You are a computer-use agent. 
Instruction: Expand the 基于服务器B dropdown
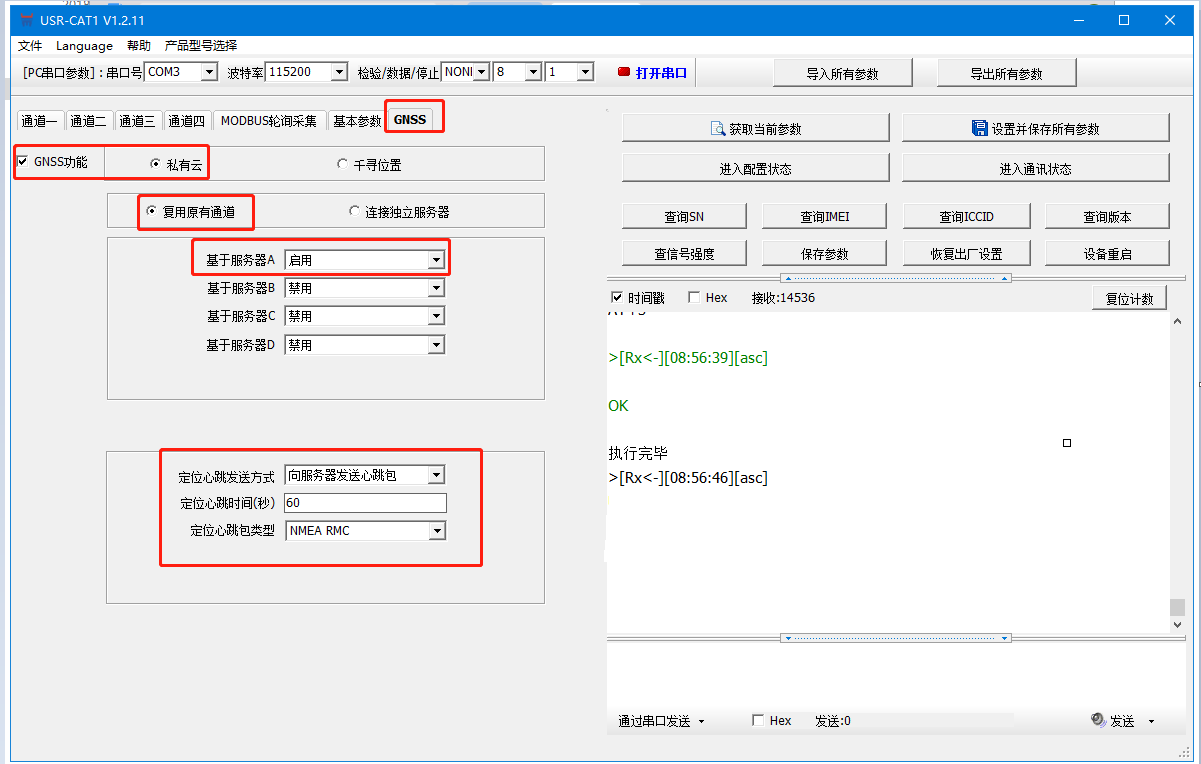coord(436,288)
